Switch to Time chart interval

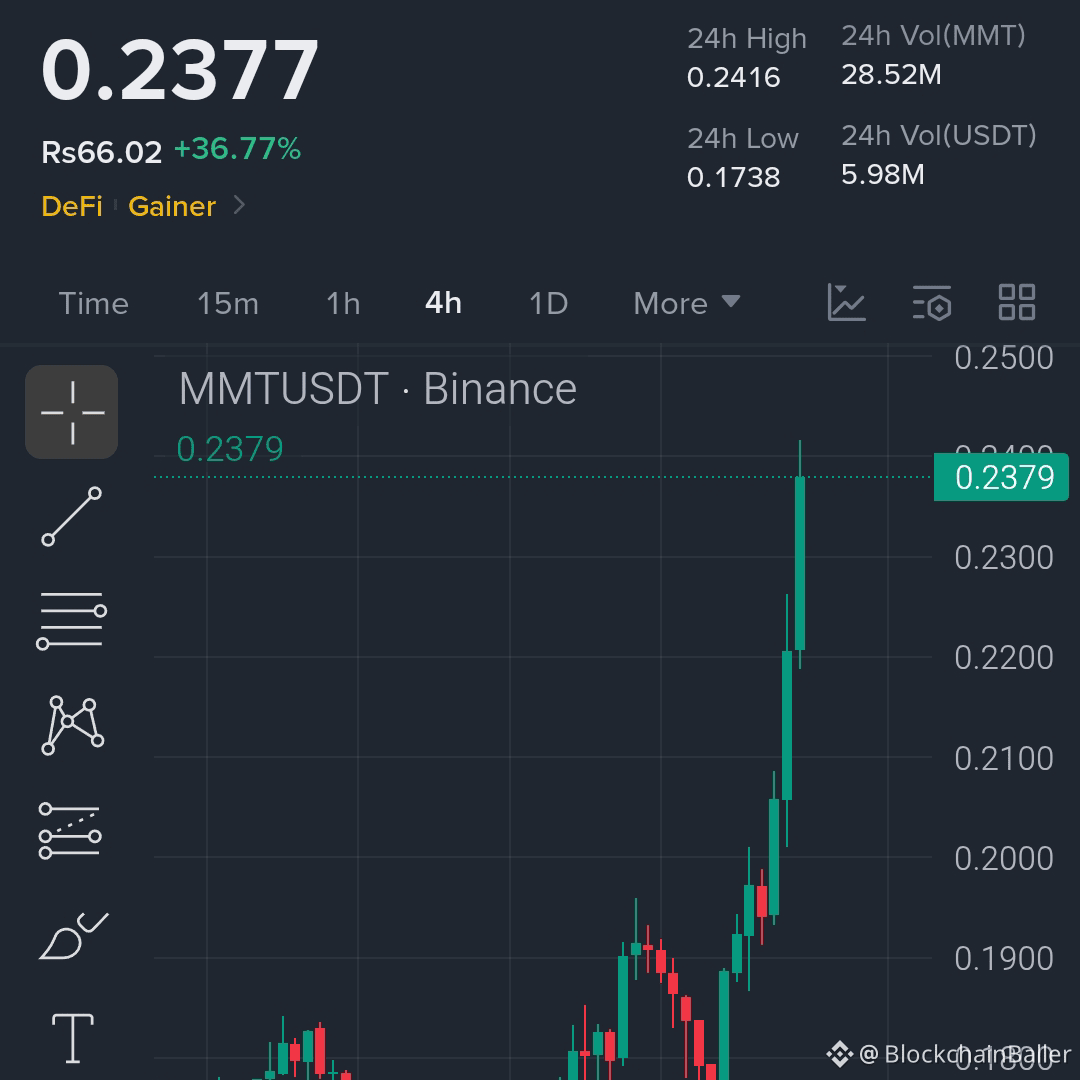(x=94, y=304)
